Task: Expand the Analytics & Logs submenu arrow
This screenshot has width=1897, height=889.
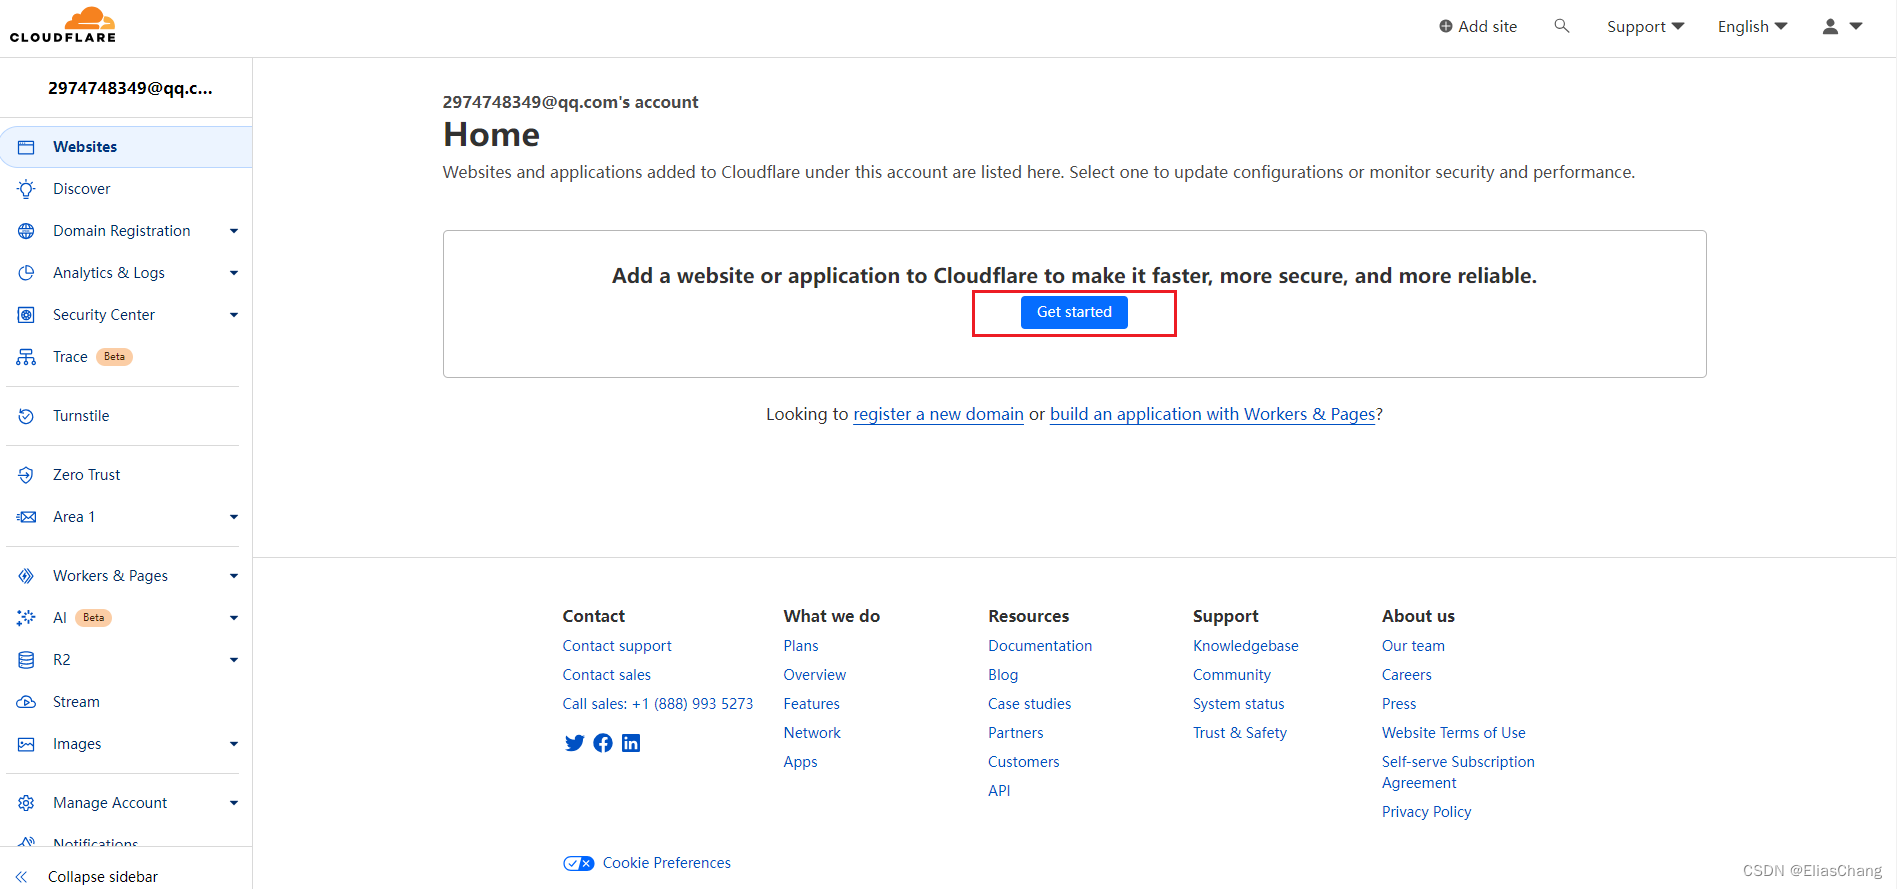Action: click(x=234, y=273)
